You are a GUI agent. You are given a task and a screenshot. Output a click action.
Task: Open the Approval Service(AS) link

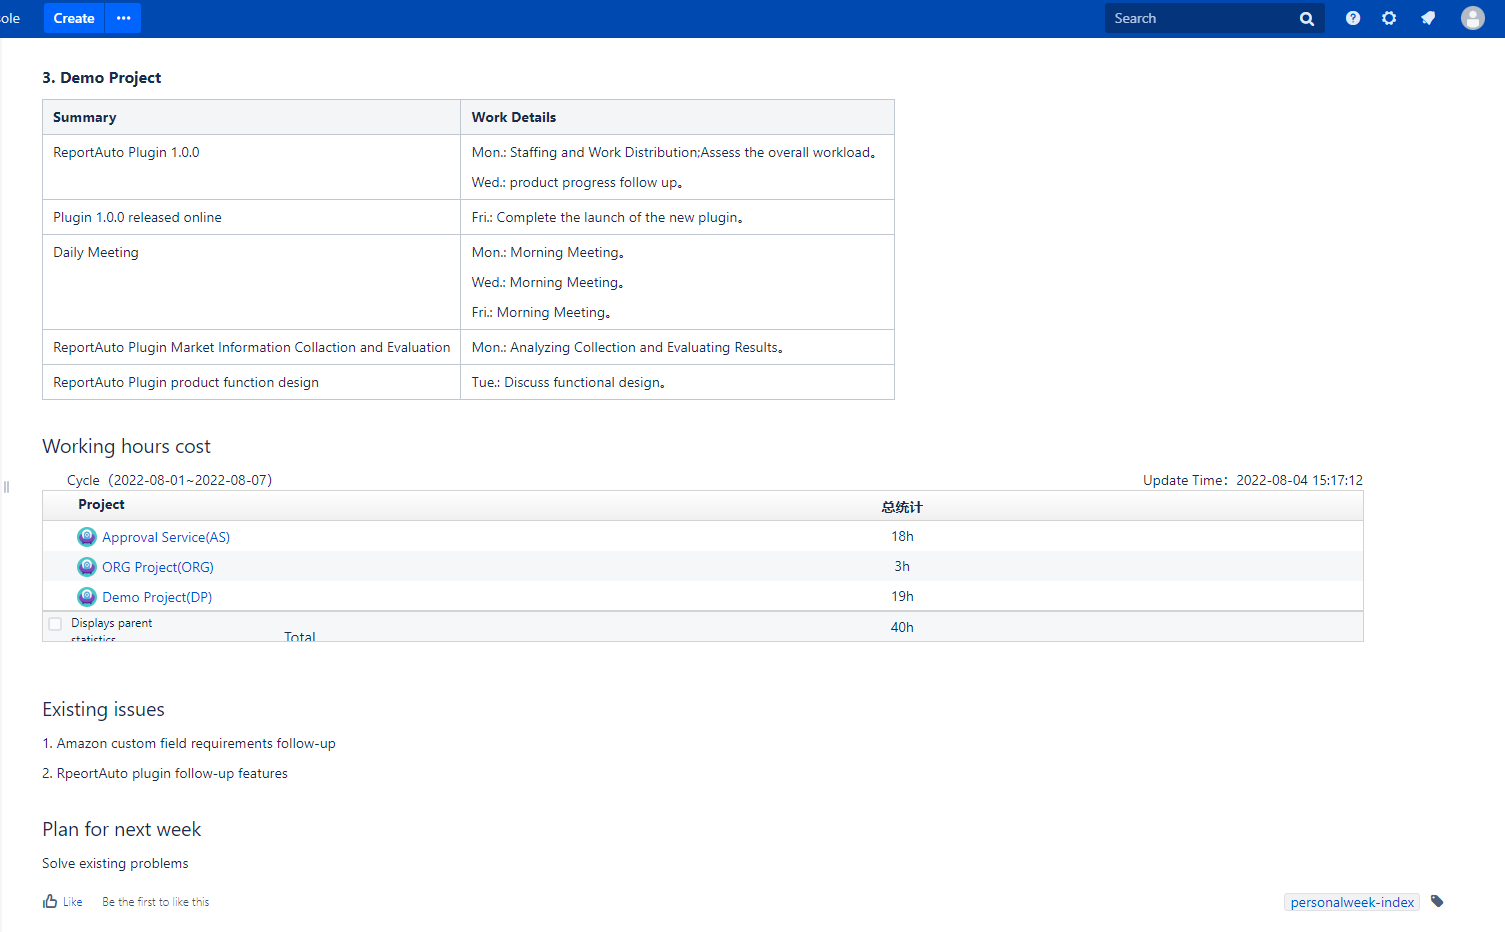tap(166, 537)
